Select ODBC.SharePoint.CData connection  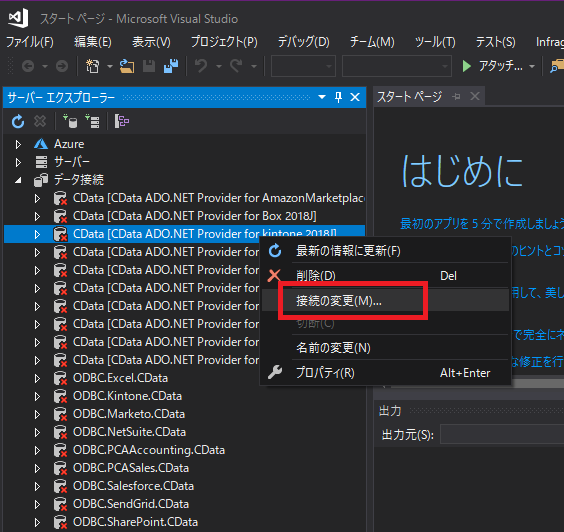(135, 522)
